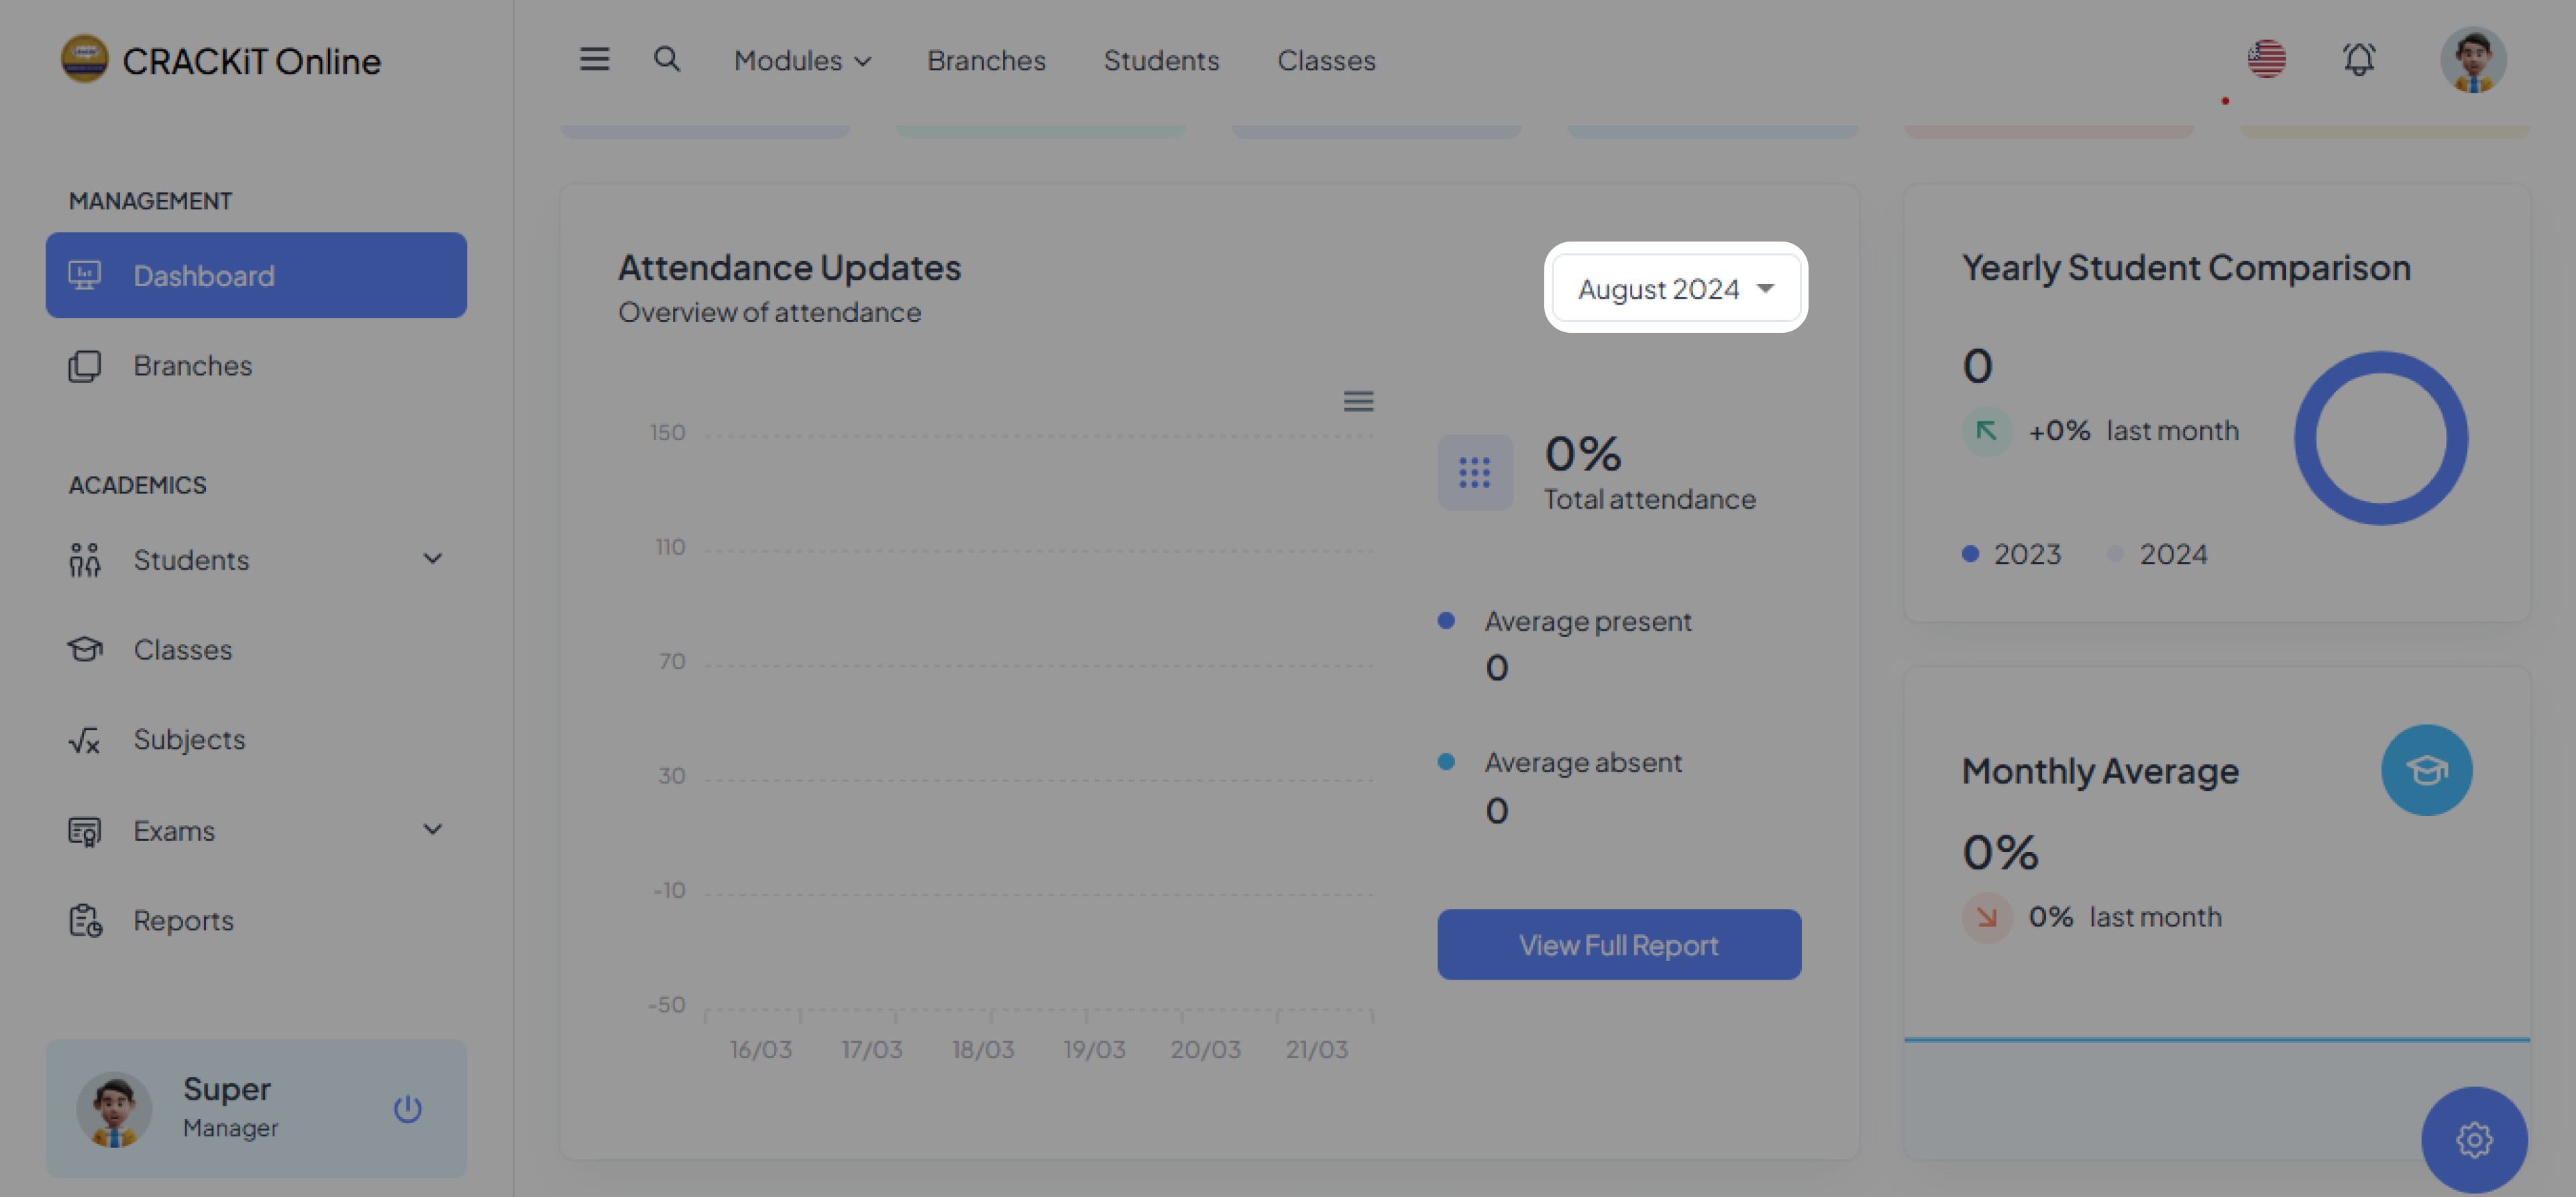Open the August 2024 month dropdown

pos(1675,288)
